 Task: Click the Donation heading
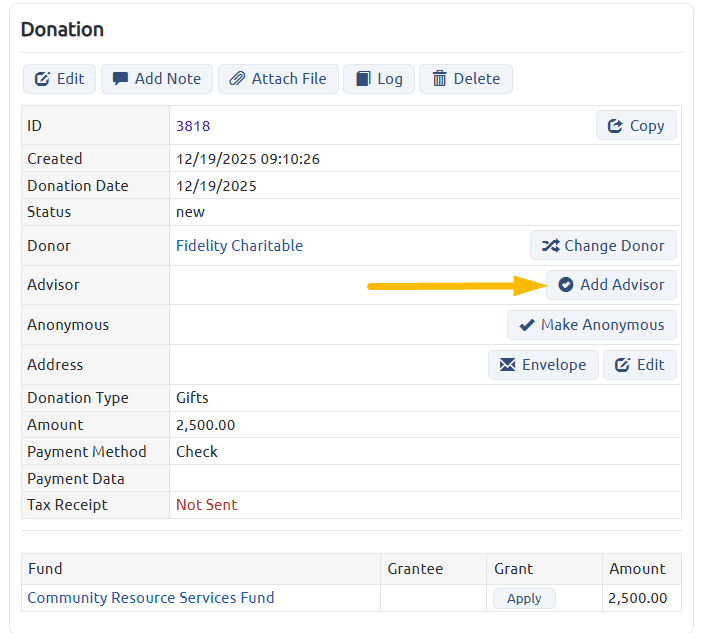tap(62, 30)
